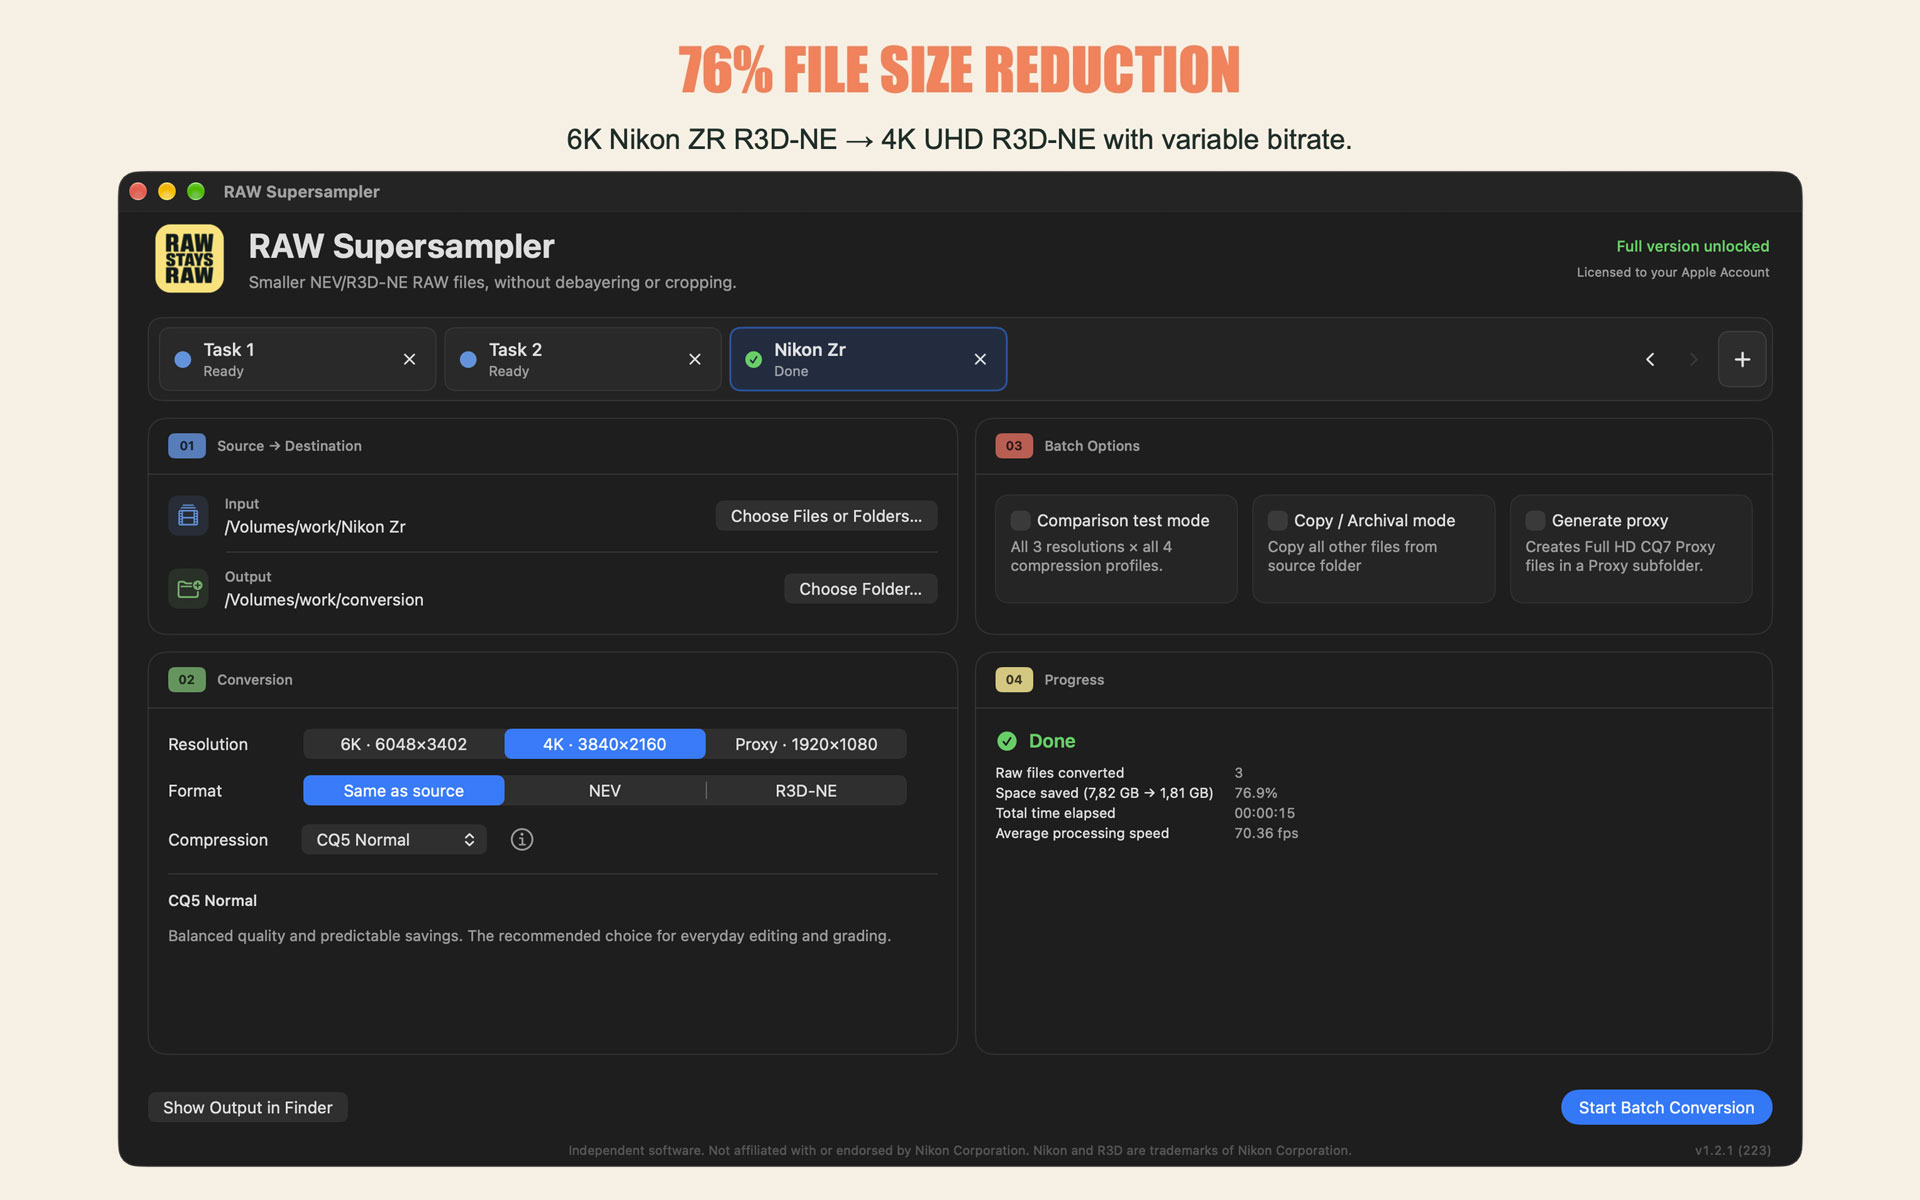Viewport: 1920px width, 1200px height.
Task: Set format to NEV
Action: 605,791
